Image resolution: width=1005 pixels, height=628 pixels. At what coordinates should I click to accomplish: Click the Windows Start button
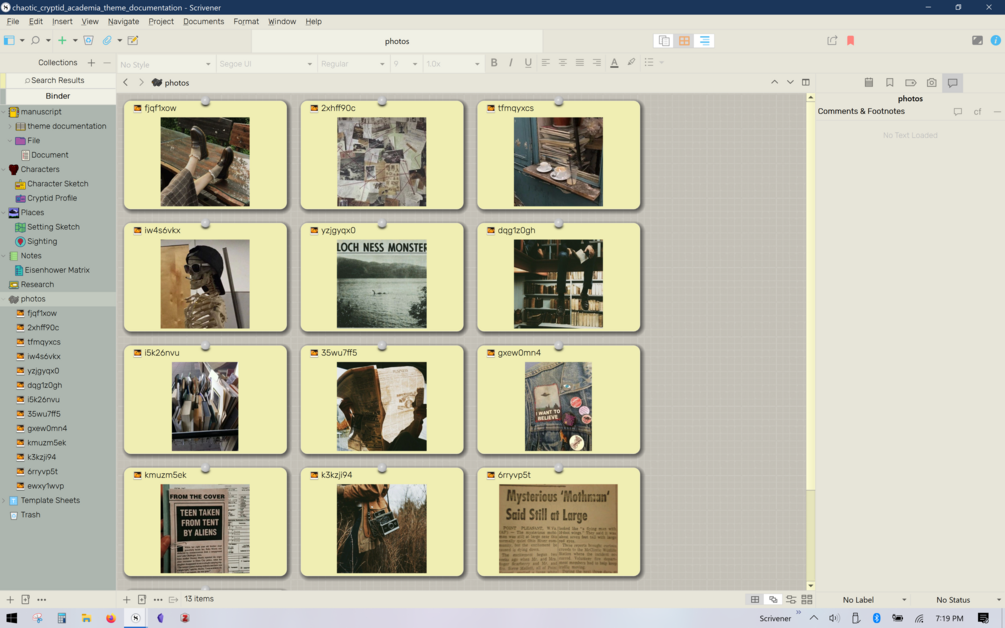(x=12, y=618)
